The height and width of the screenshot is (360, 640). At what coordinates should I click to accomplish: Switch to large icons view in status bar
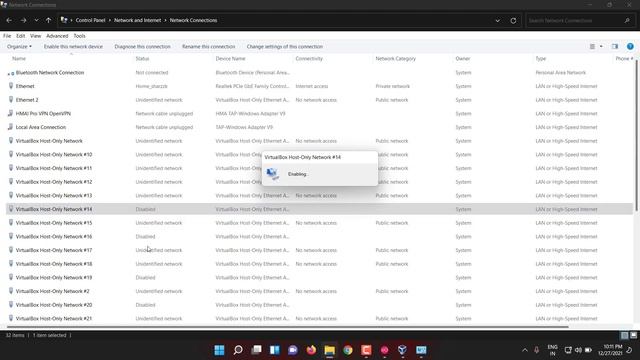pyautogui.click(x=633, y=336)
